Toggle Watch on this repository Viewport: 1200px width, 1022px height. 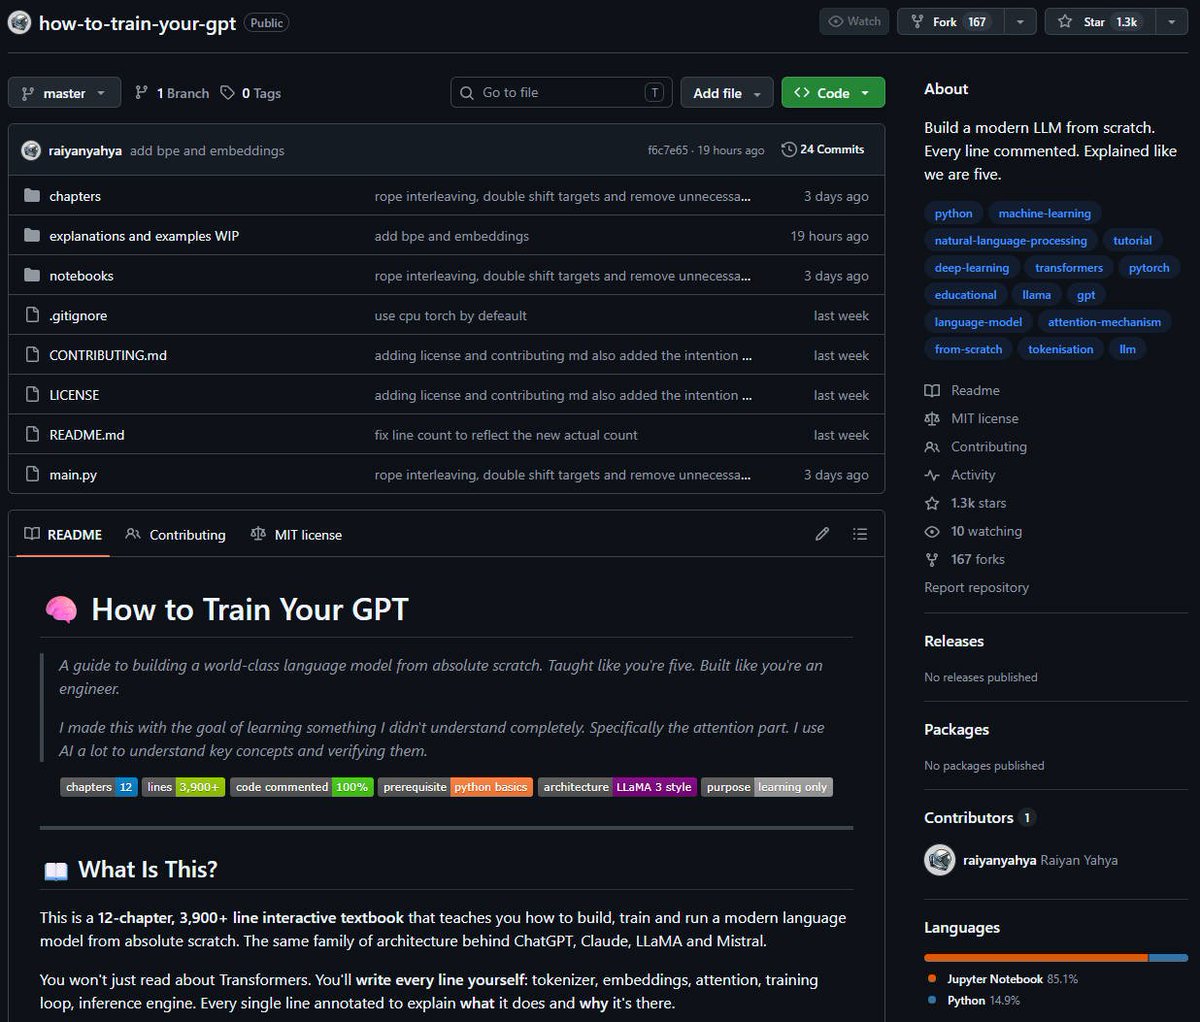[855, 21]
